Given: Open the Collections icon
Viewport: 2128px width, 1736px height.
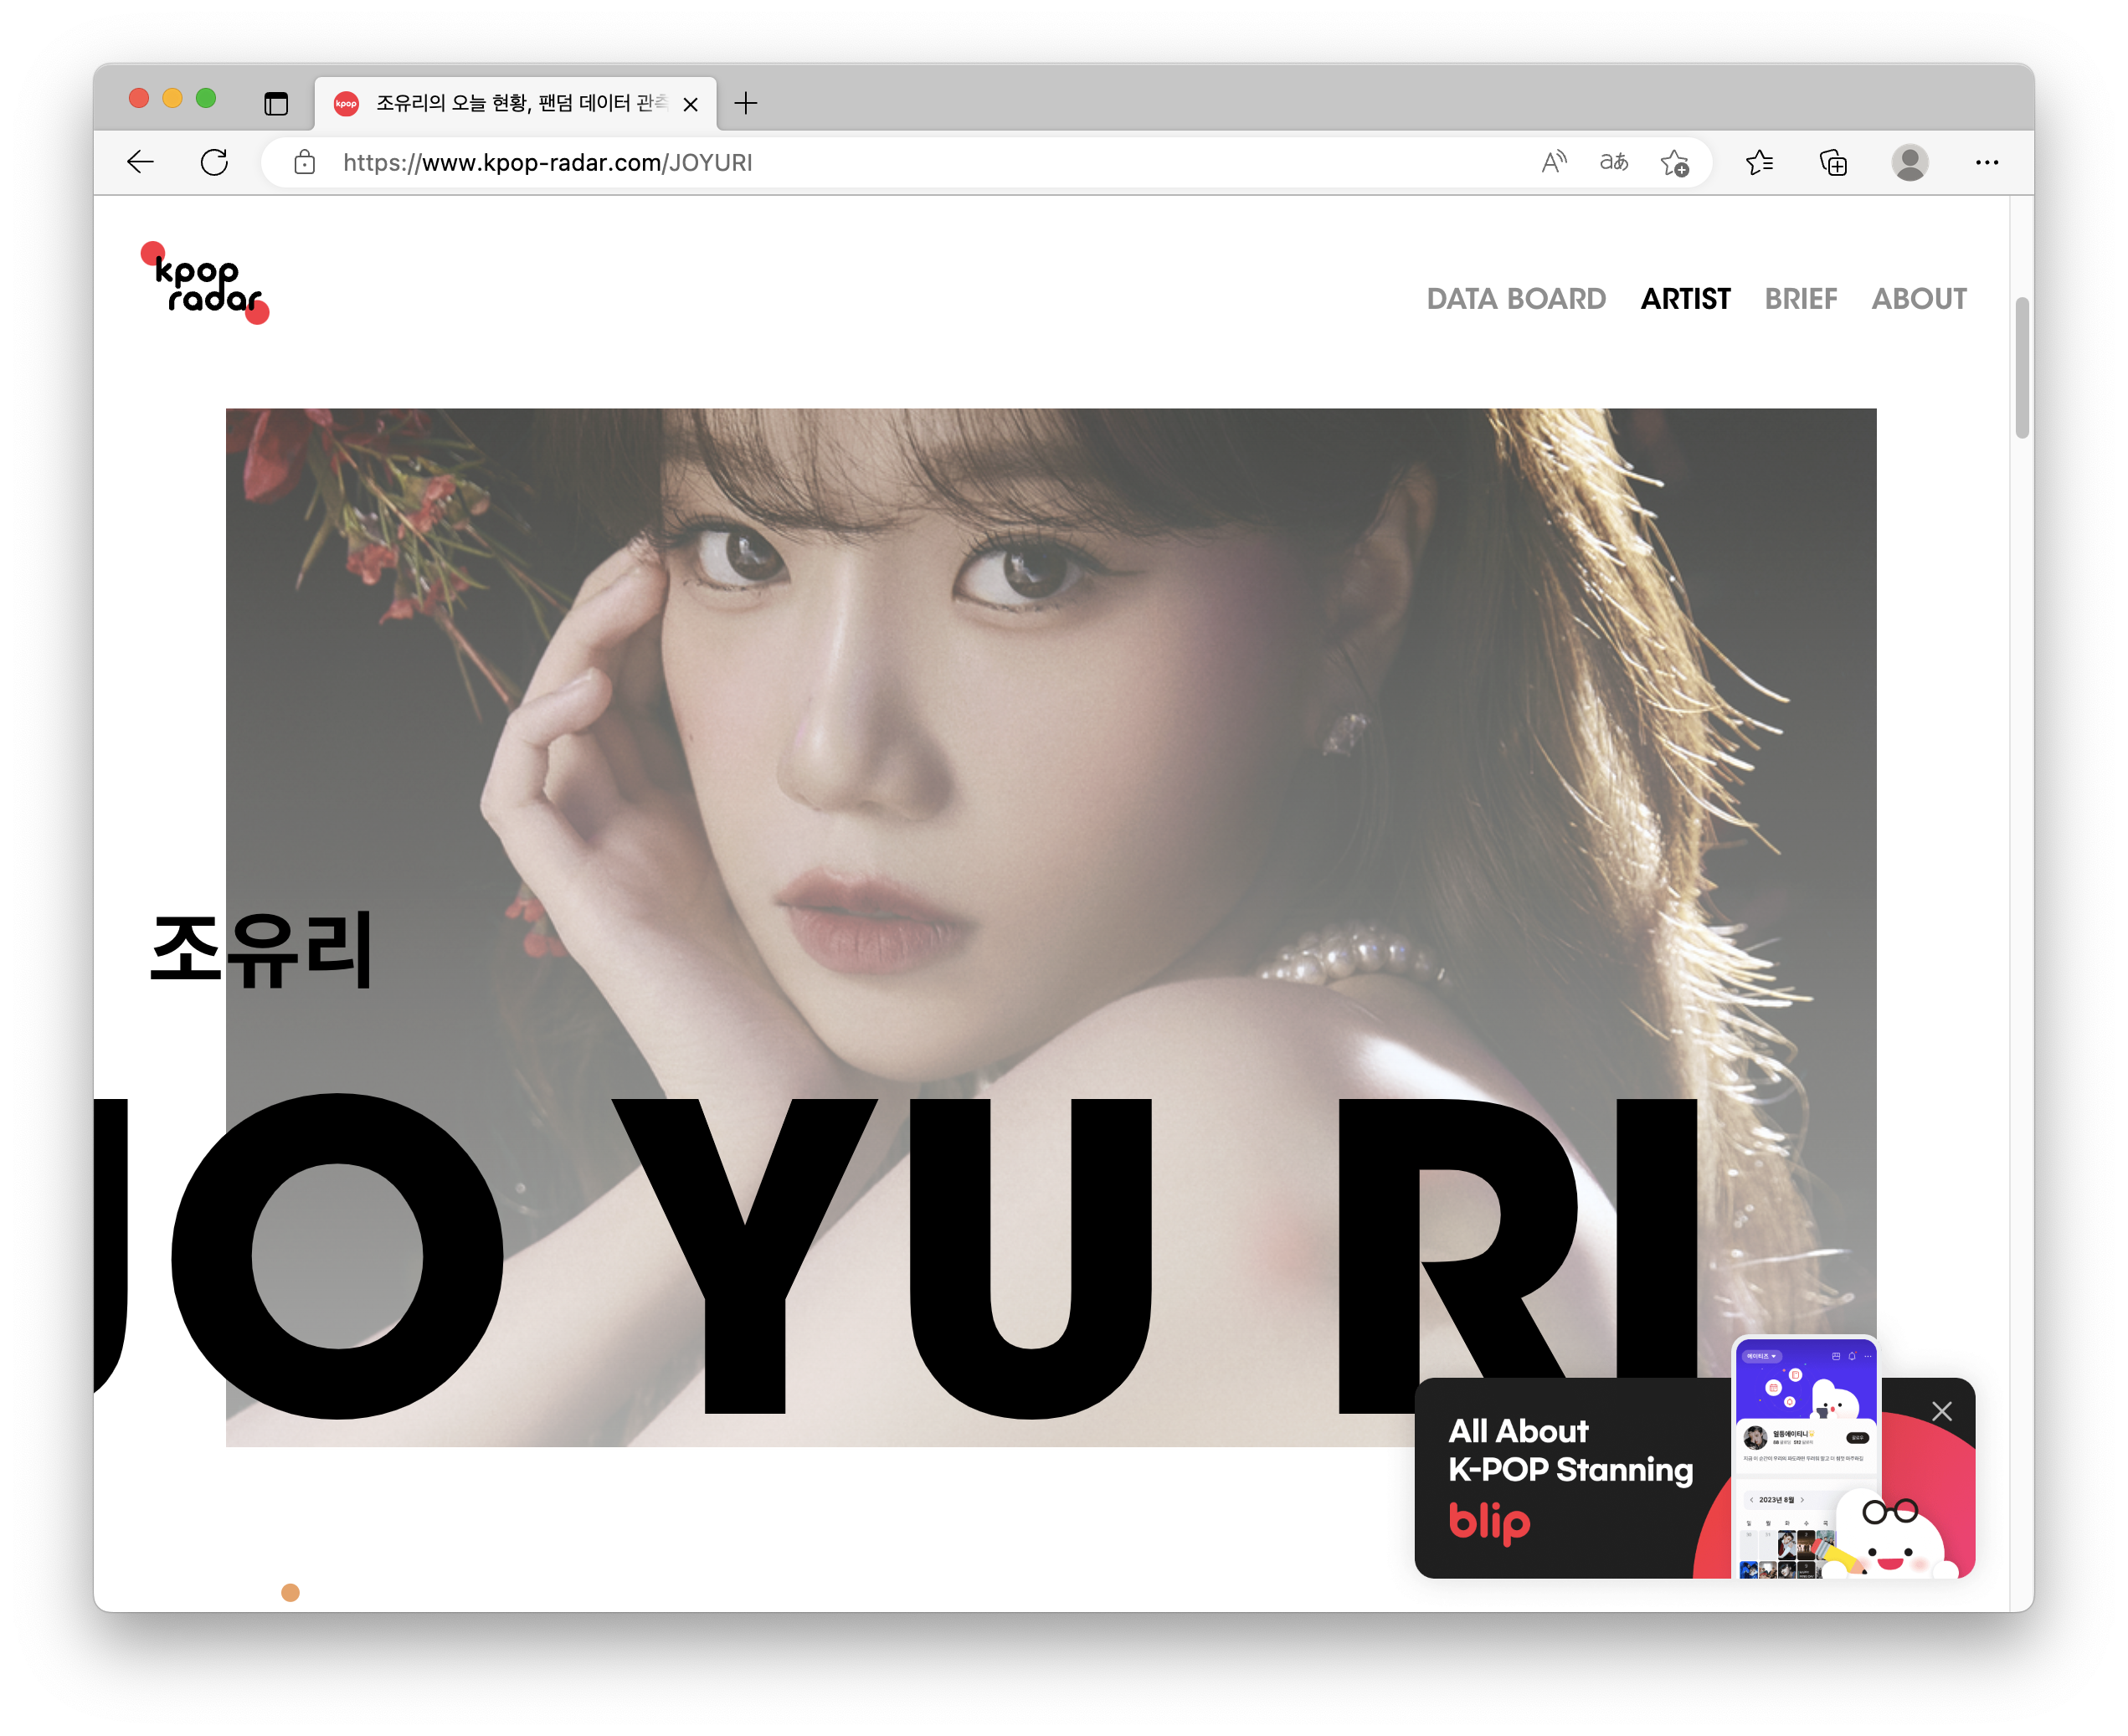Looking at the screenshot, I should coord(1833,162).
